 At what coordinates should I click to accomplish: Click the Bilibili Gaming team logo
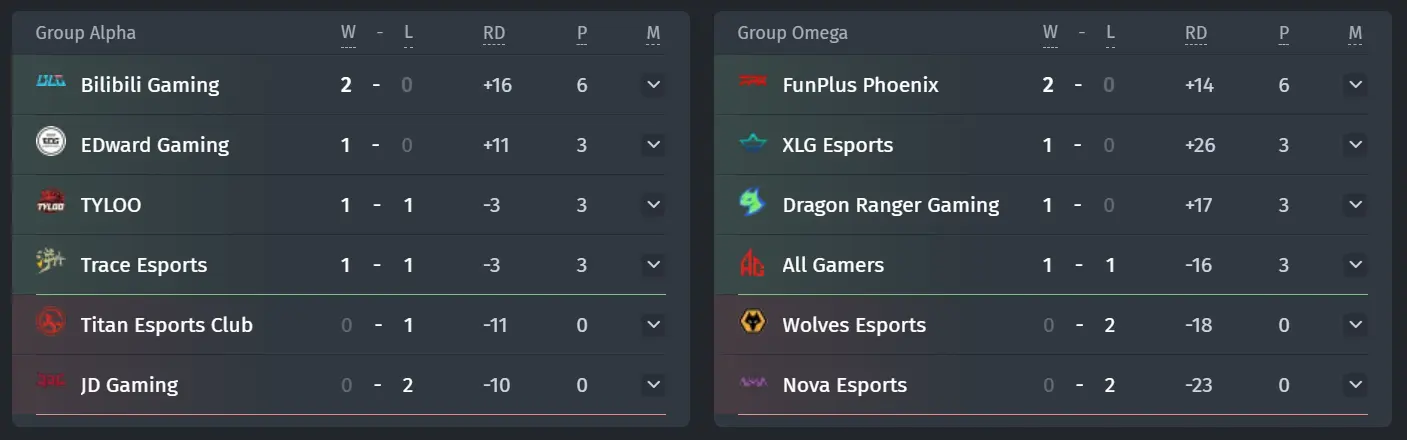point(51,82)
